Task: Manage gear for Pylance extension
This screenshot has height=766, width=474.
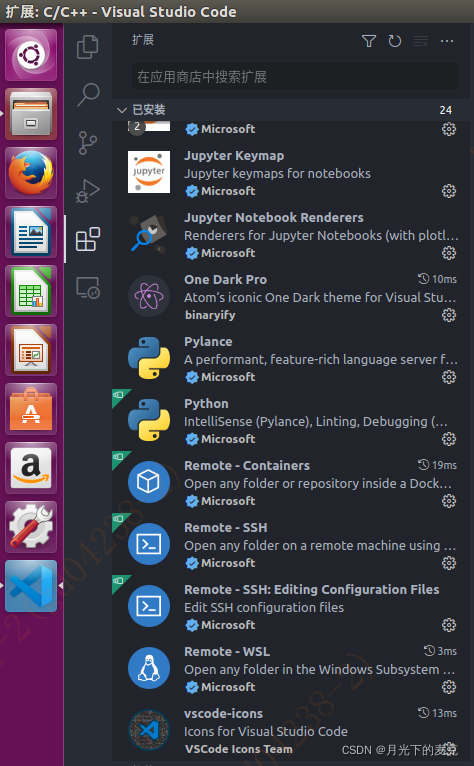Action: [449, 377]
